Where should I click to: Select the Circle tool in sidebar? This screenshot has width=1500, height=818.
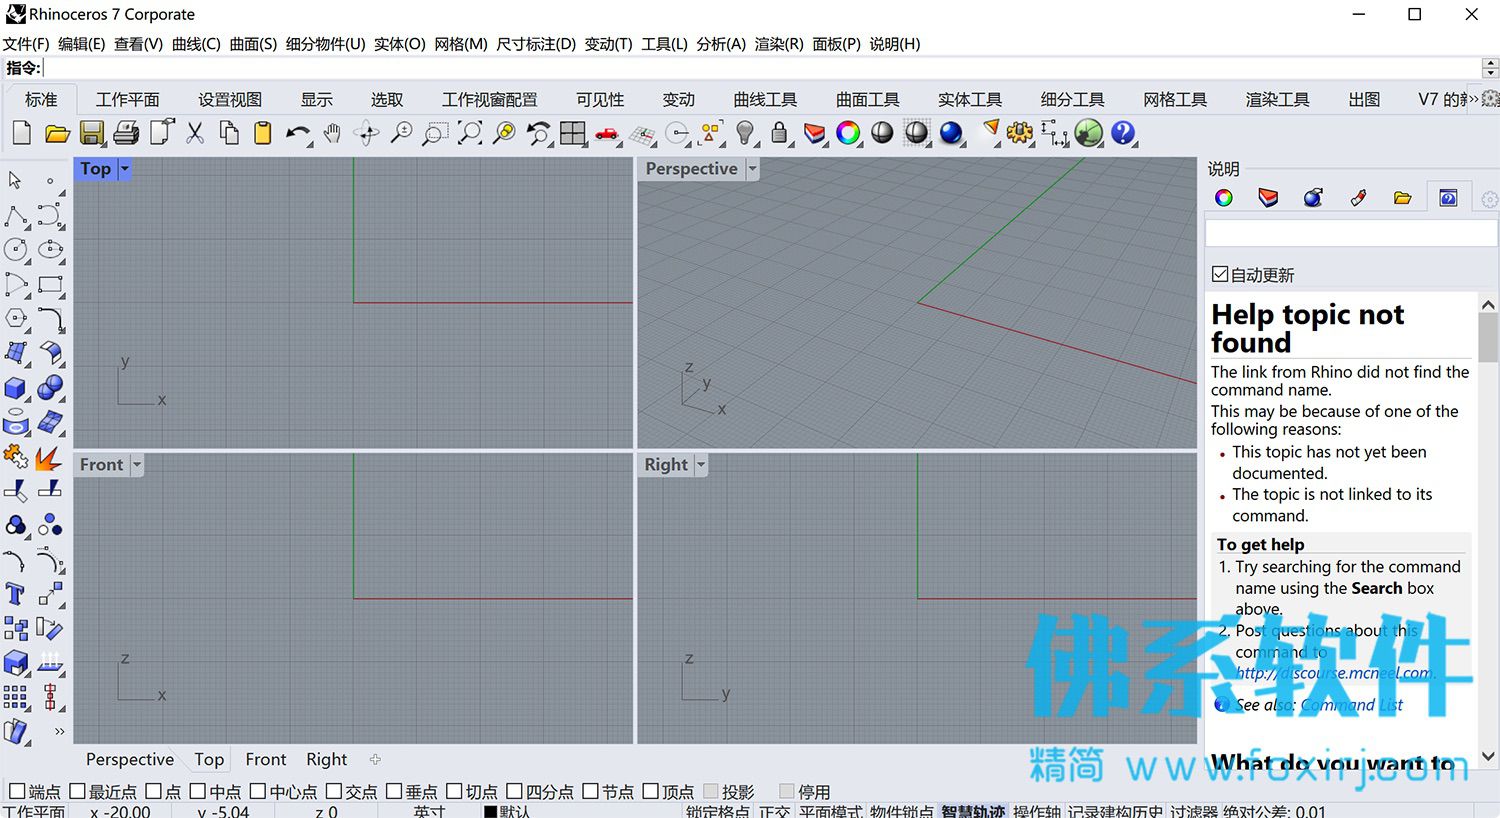click(16, 249)
